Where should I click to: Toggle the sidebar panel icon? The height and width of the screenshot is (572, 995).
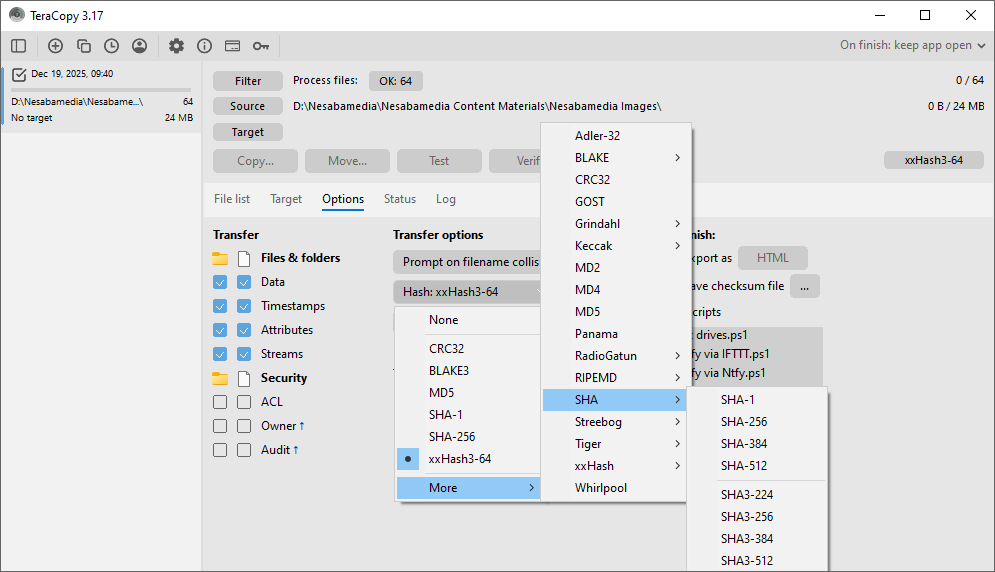[x=19, y=46]
